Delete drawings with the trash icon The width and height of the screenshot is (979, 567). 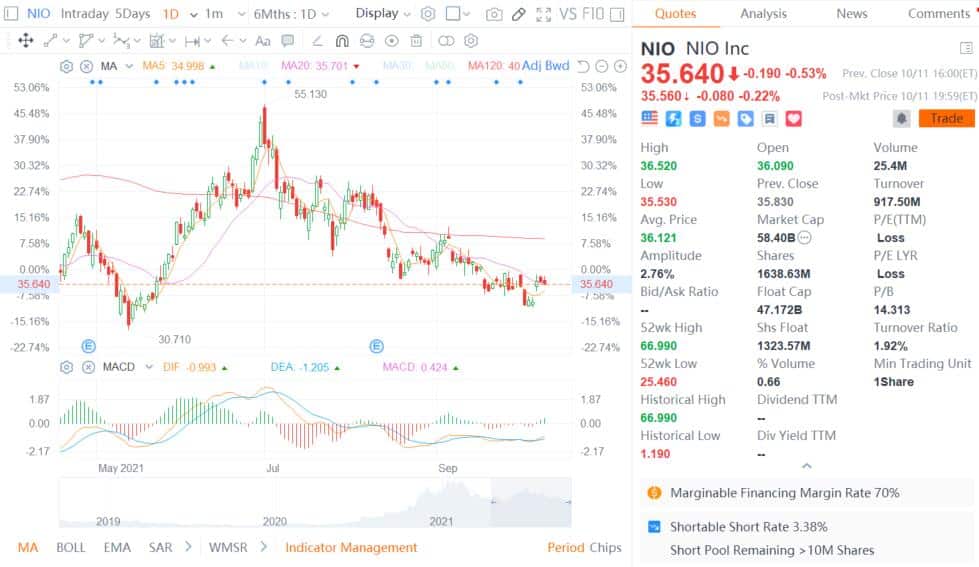[416, 41]
